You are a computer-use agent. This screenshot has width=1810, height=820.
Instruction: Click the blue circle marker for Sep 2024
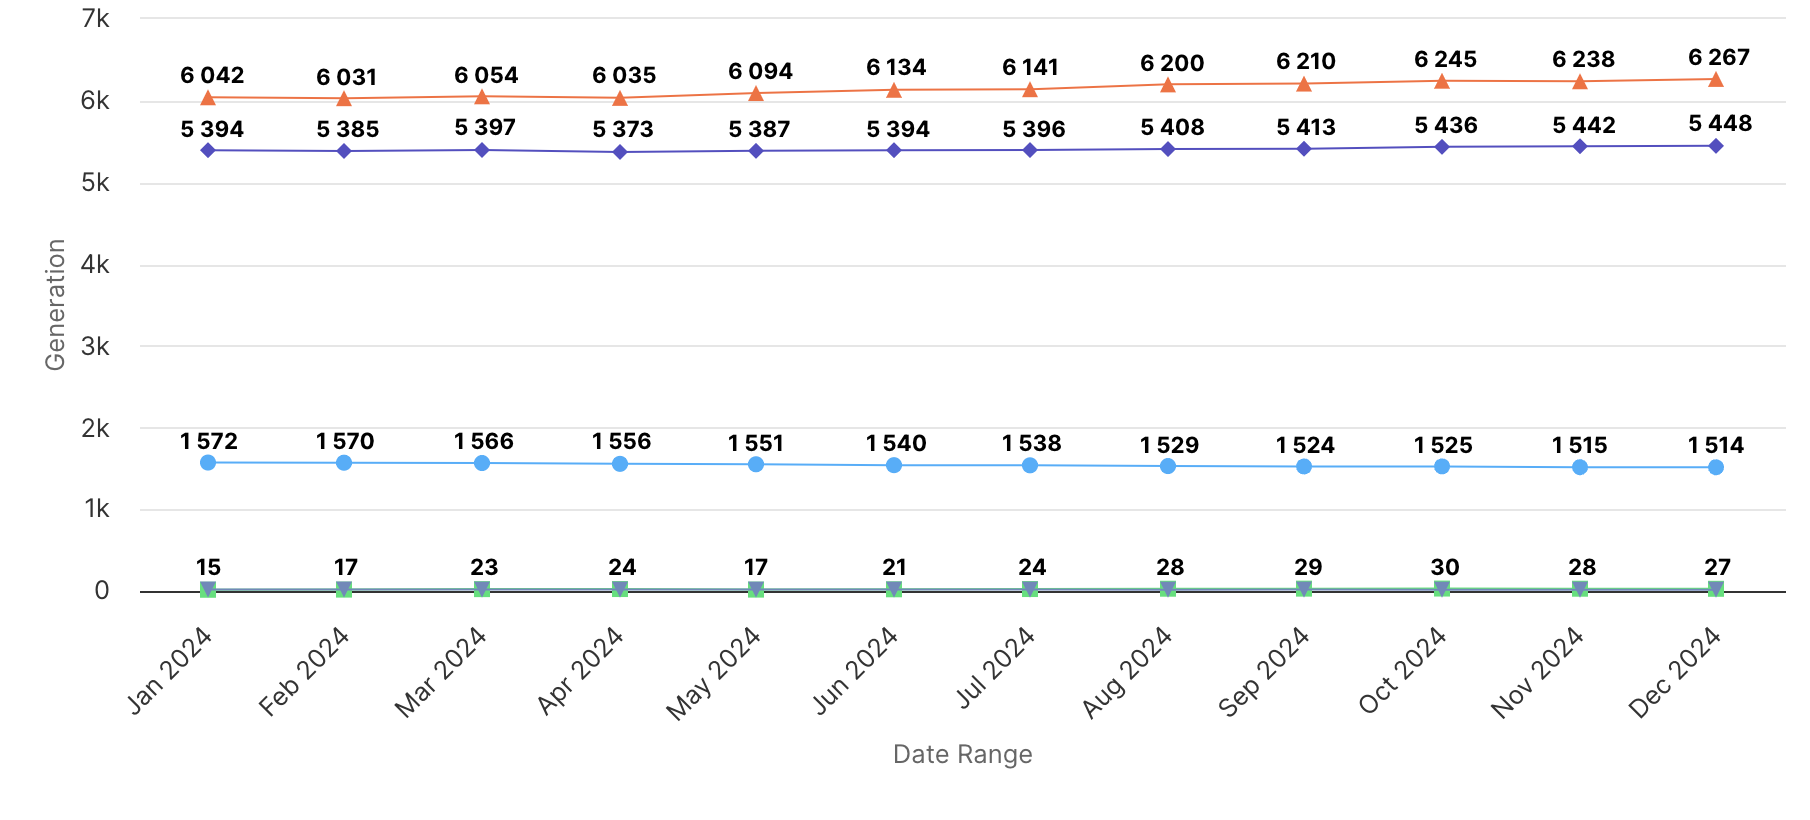click(1304, 466)
